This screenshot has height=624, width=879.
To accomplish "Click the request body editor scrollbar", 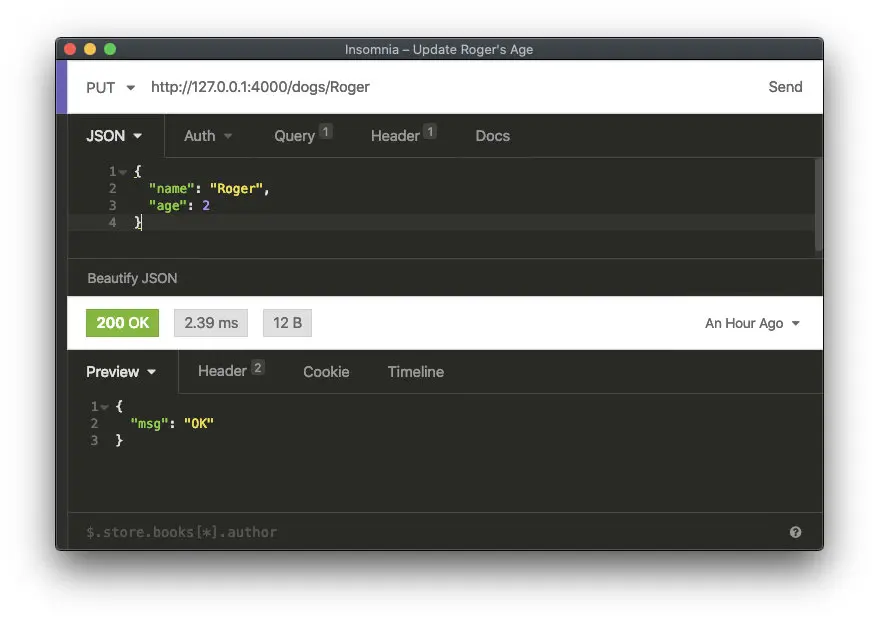I will pos(818,205).
